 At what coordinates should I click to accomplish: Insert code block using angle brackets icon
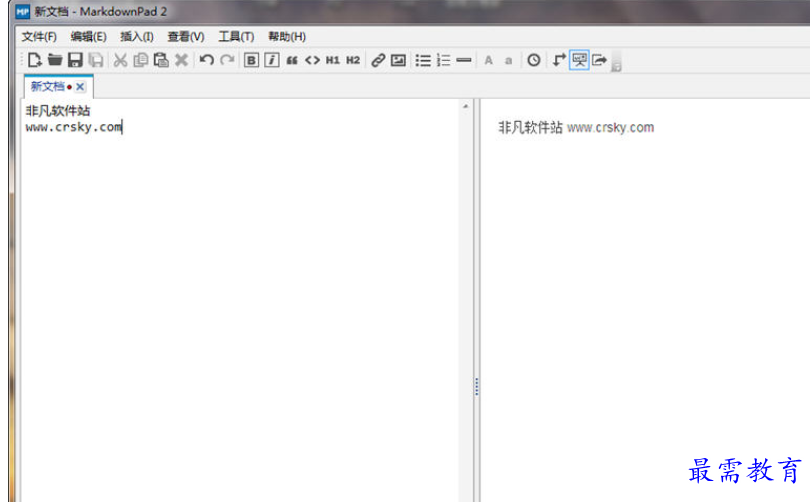pos(312,60)
